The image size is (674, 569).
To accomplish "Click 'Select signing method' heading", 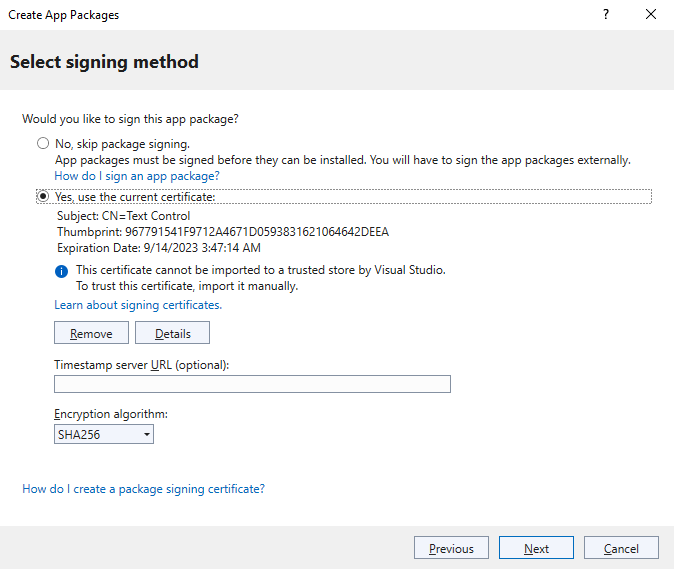I will tap(104, 62).
